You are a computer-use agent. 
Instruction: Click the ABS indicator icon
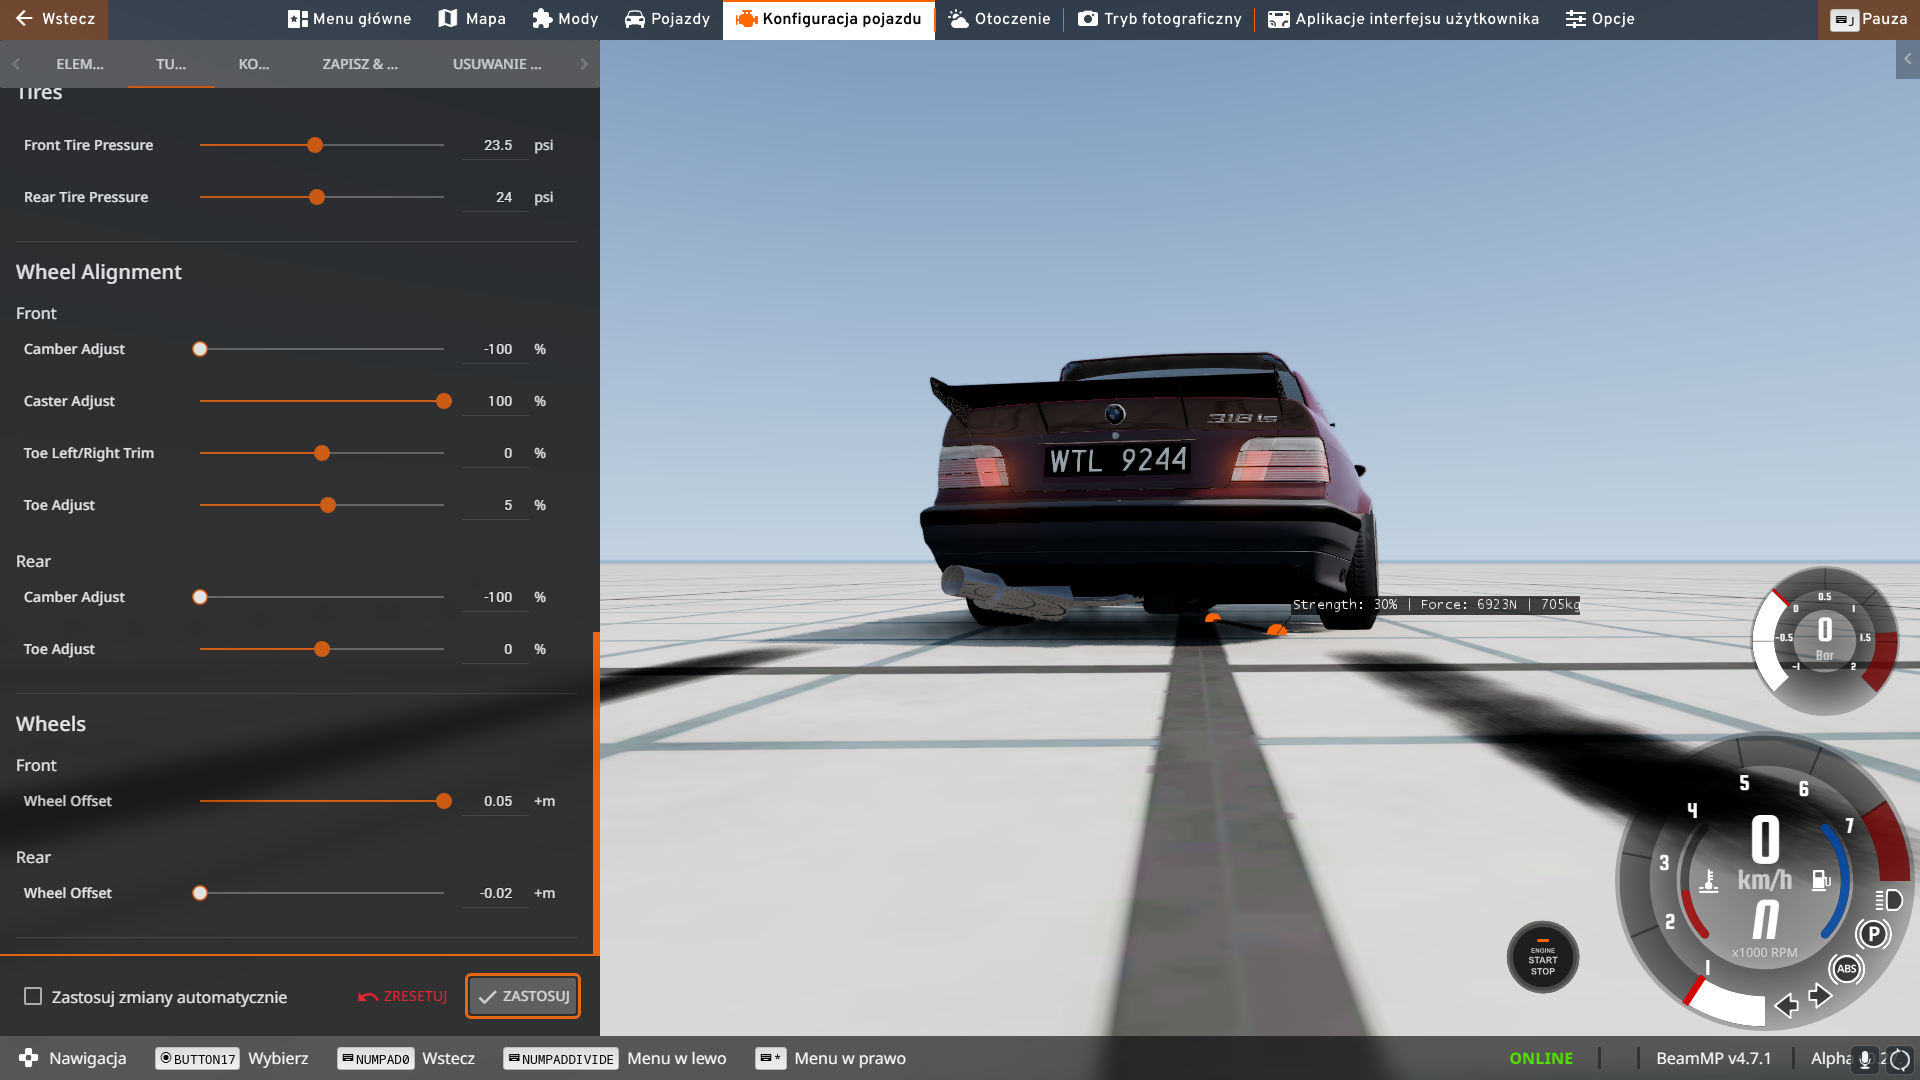tap(1846, 968)
